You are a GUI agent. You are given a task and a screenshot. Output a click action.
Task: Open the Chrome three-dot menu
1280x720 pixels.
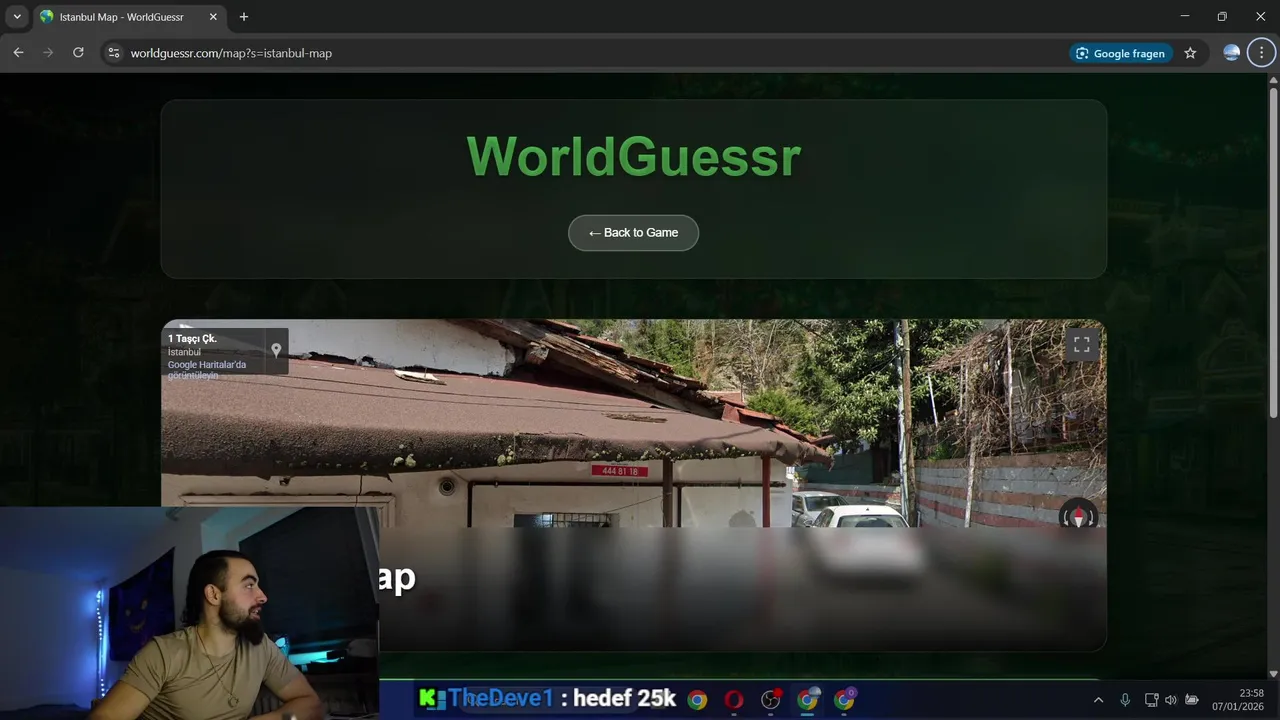[1261, 53]
